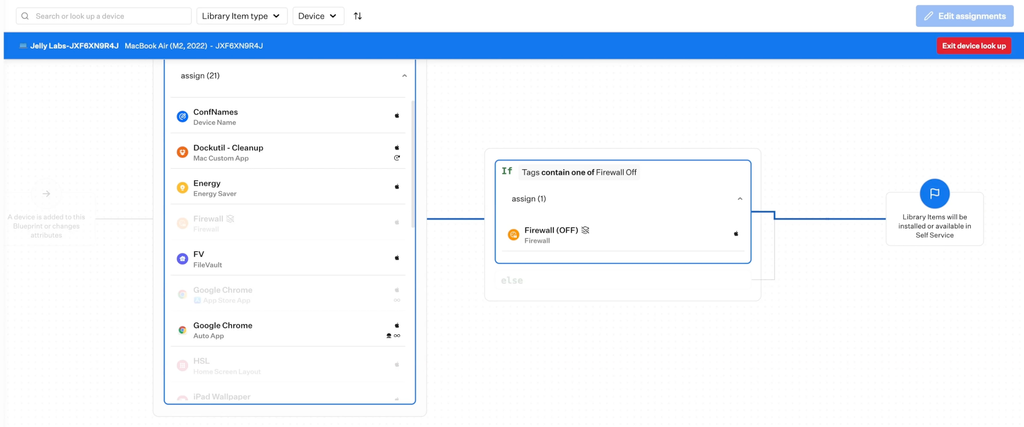Click the blue flag end node icon
Viewport: 1024px width, 427px height.
point(935,193)
